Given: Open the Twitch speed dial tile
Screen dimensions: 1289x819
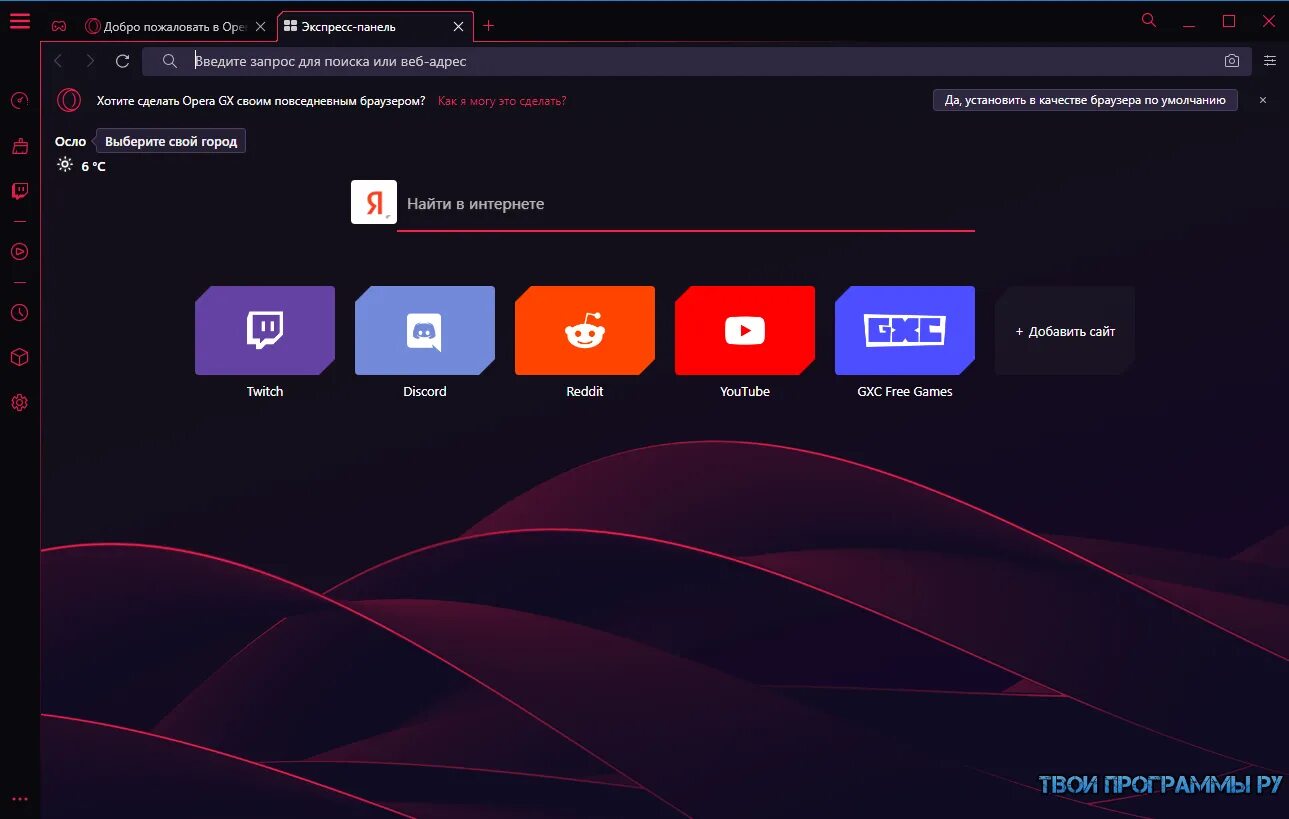Looking at the screenshot, I should point(265,331).
